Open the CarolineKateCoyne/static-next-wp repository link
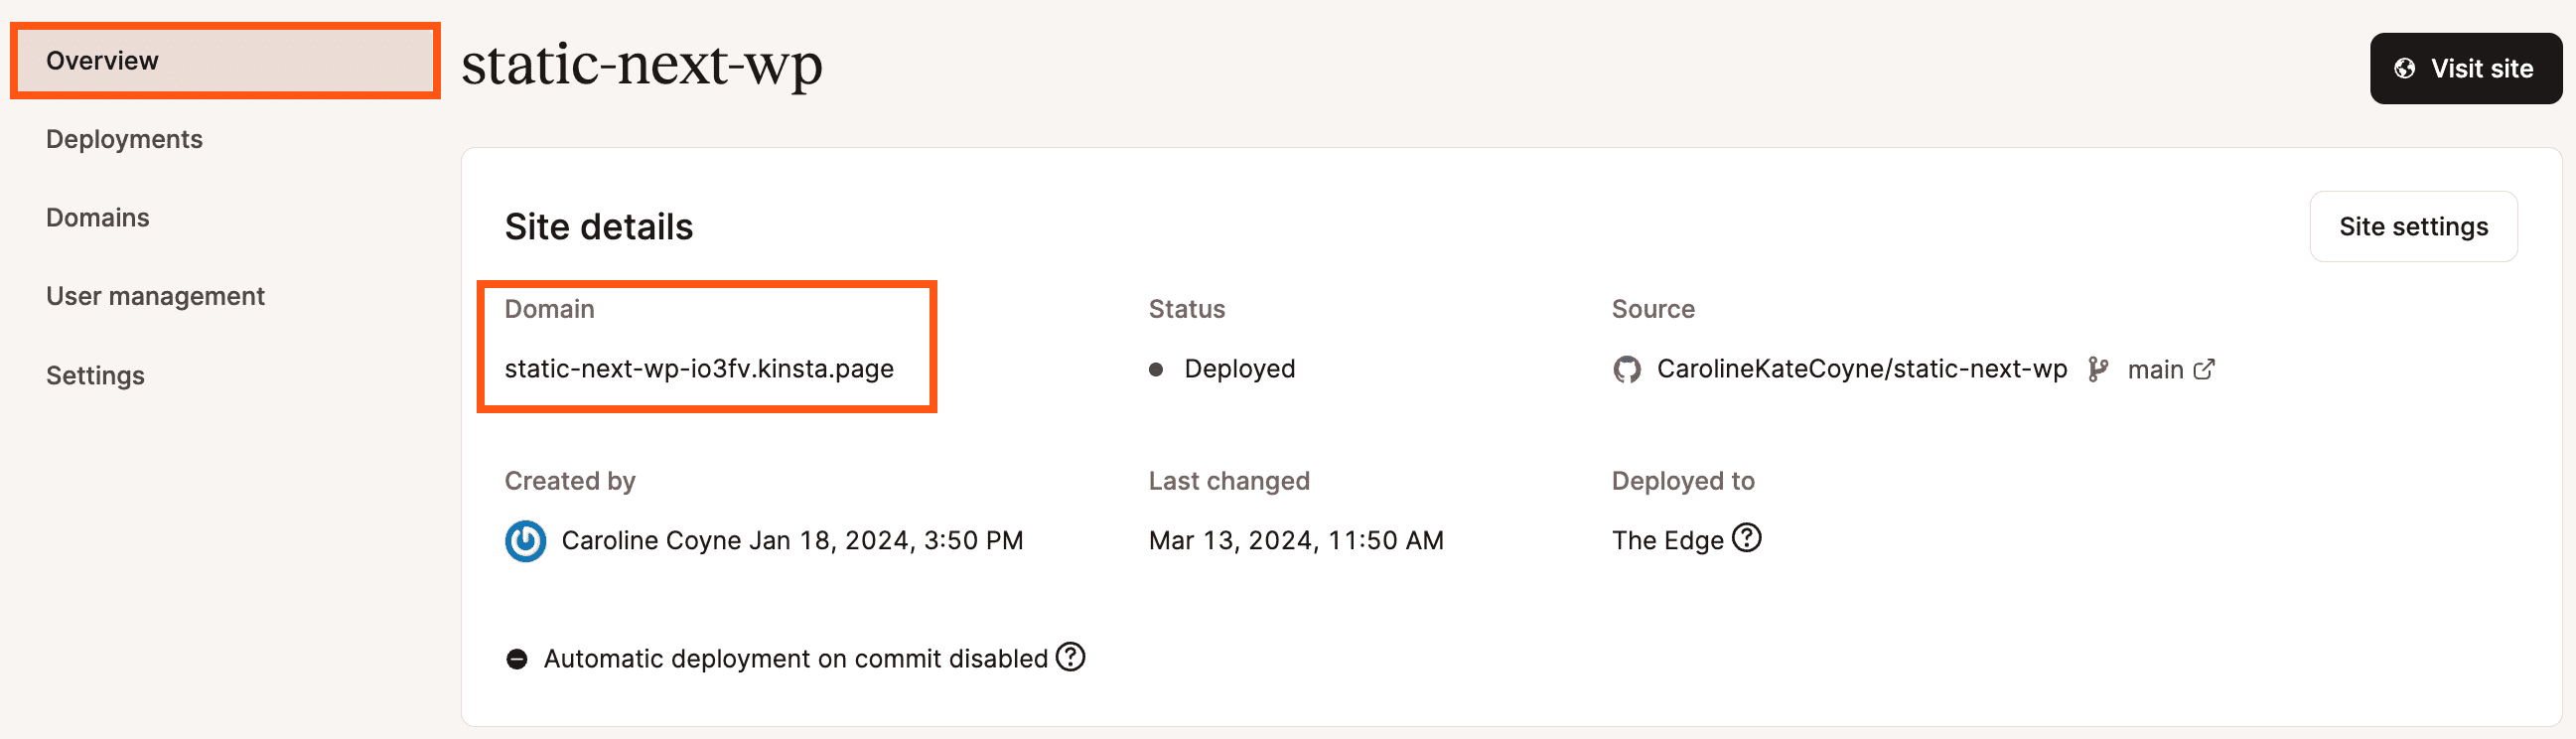 (1861, 369)
